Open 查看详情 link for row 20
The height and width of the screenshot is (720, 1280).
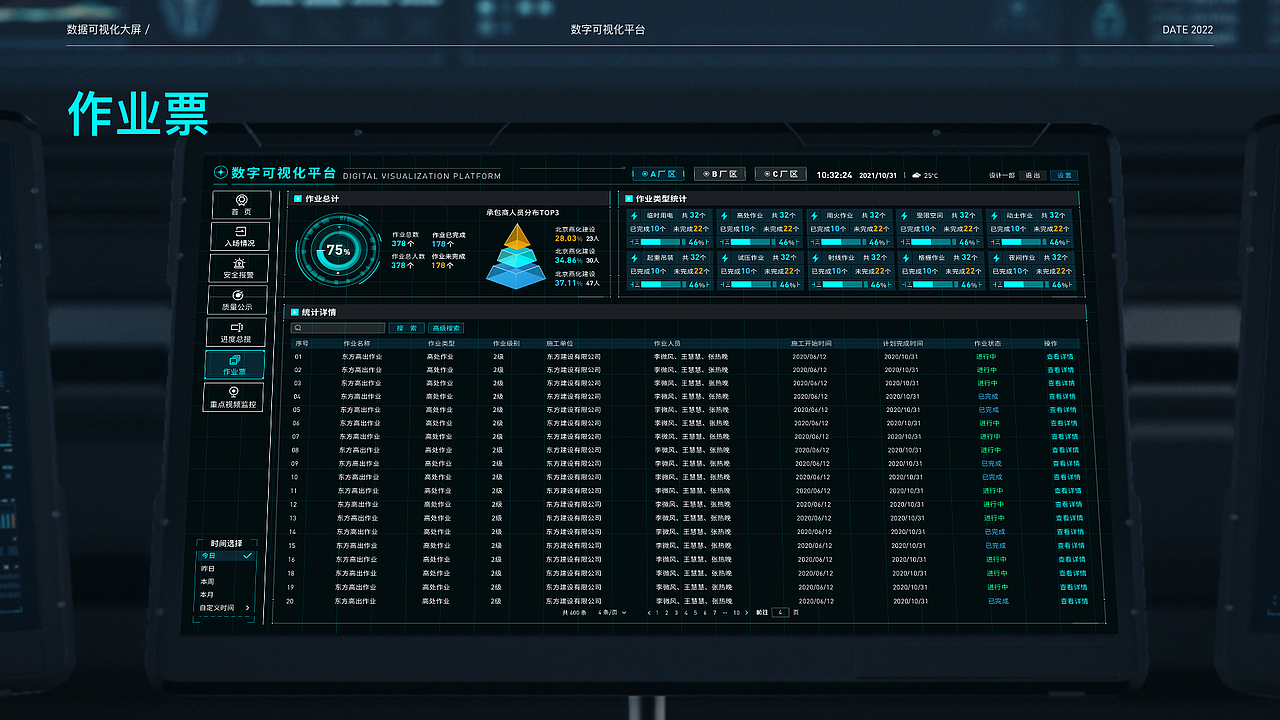point(1073,601)
